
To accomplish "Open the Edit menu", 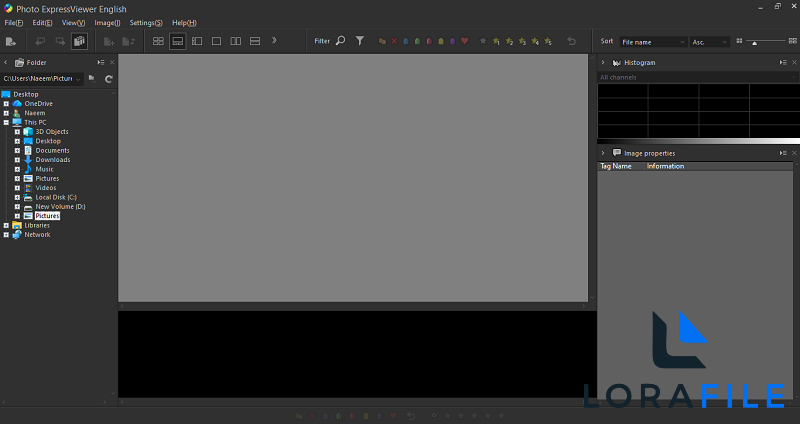I will (x=42, y=23).
